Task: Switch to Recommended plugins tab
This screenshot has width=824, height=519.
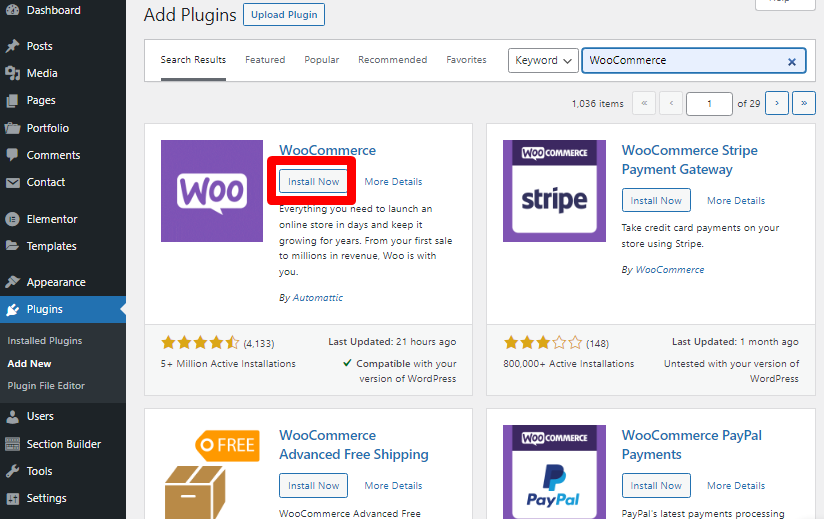Action: point(393,60)
